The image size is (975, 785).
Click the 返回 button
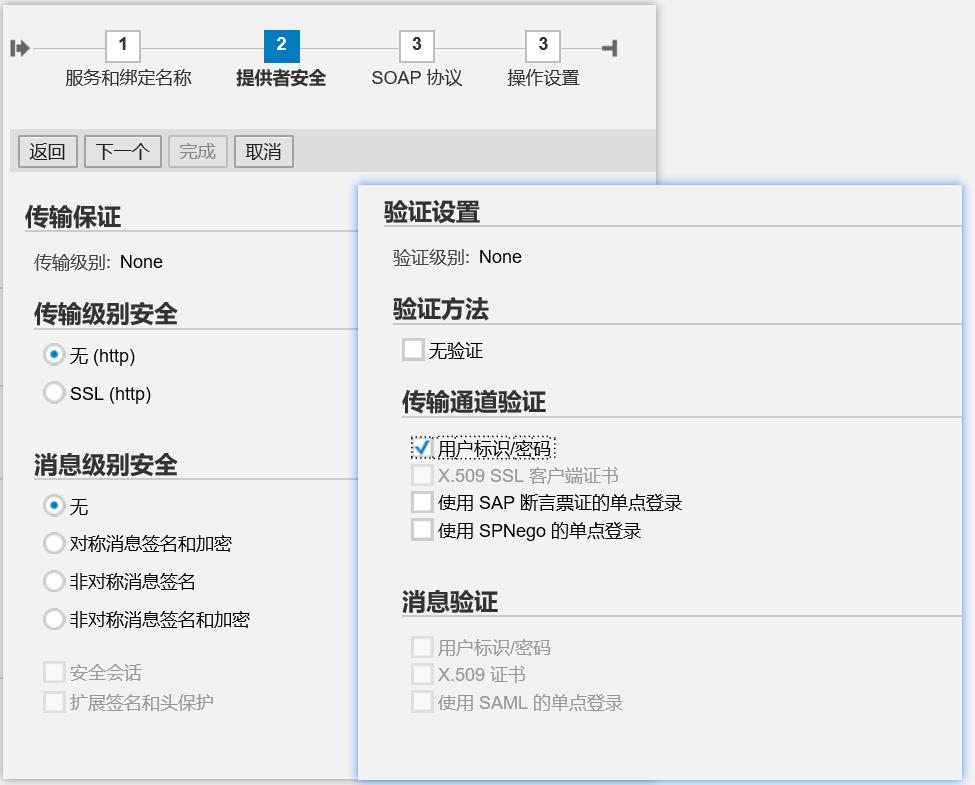pos(47,151)
